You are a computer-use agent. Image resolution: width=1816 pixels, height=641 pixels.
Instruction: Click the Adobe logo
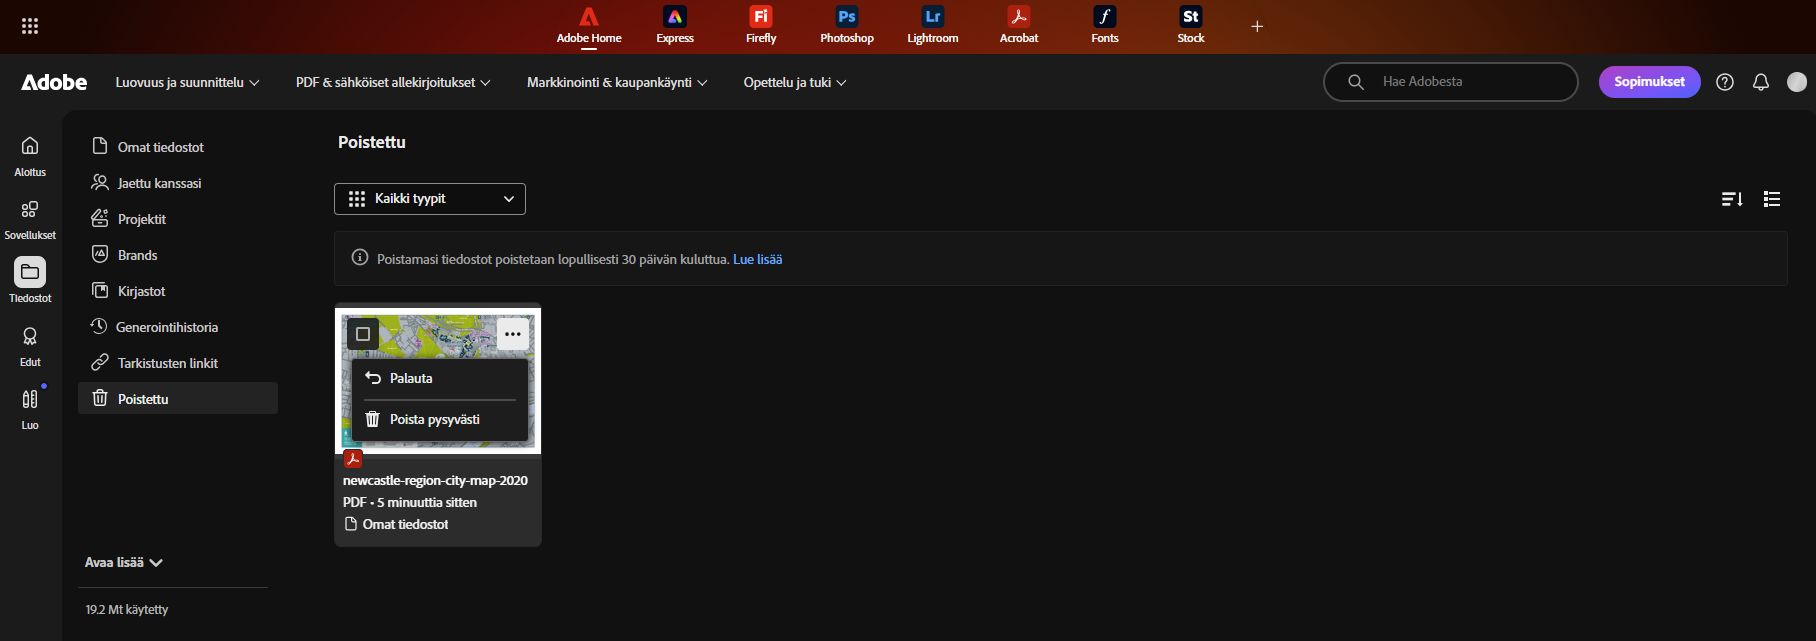[x=54, y=82]
